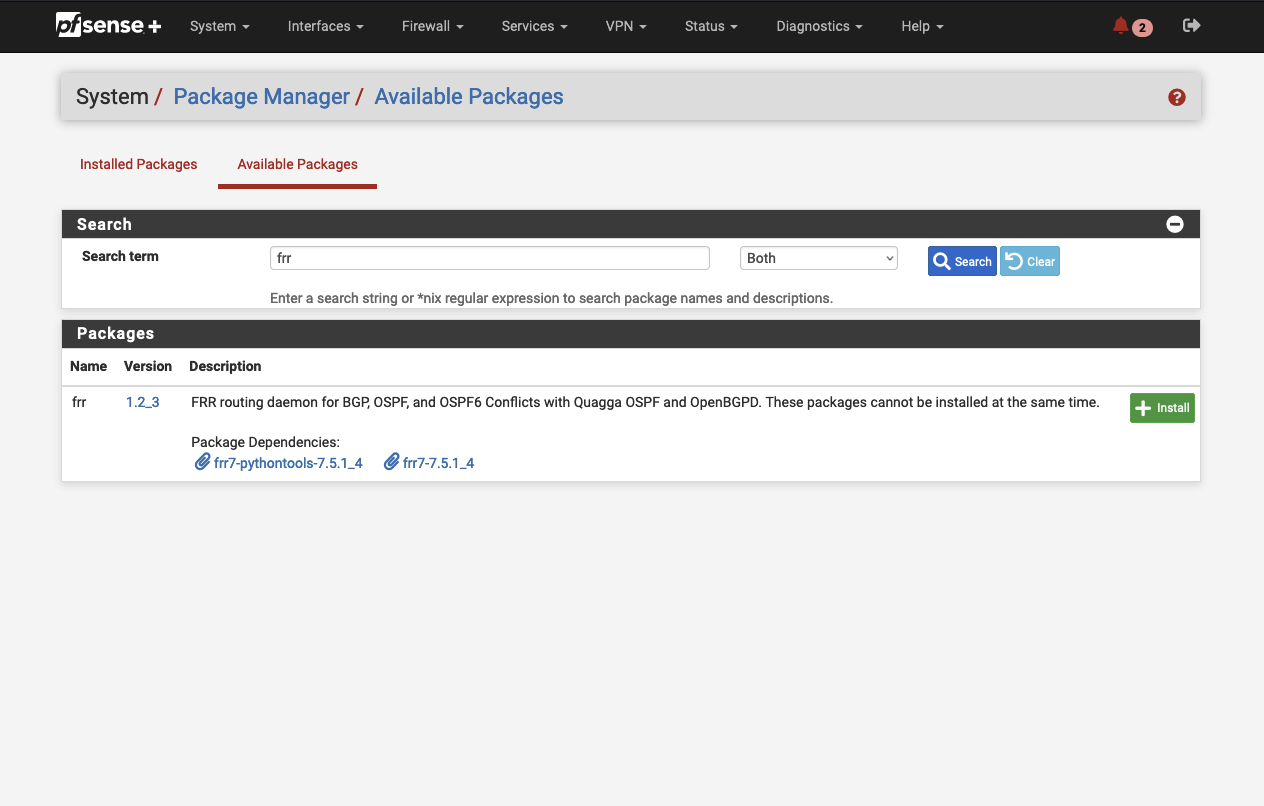The height and width of the screenshot is (806, 1264).
Task: Click the help question mark icon
Action: 1177,97
